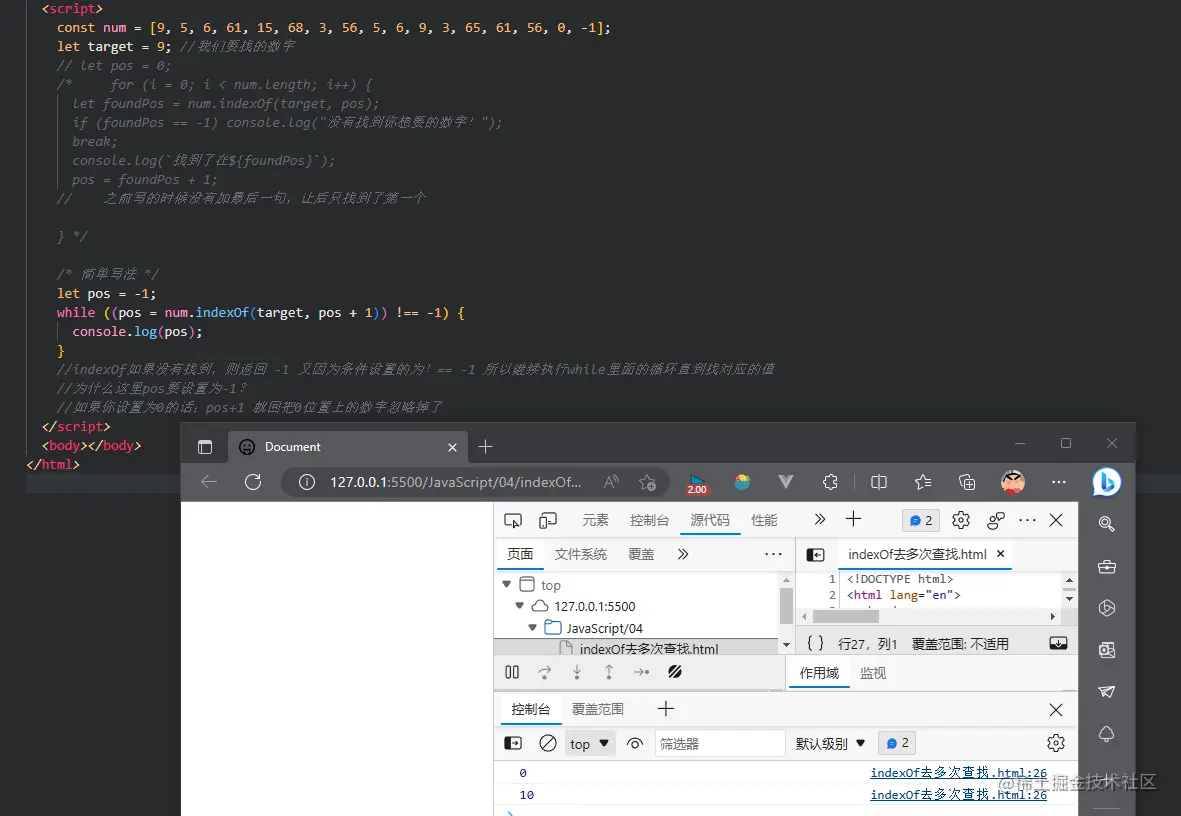Collapse the JavaScript/04 folder
Image resolution: width=1181 pixels, height=816 pixels.
click(532, 627)
